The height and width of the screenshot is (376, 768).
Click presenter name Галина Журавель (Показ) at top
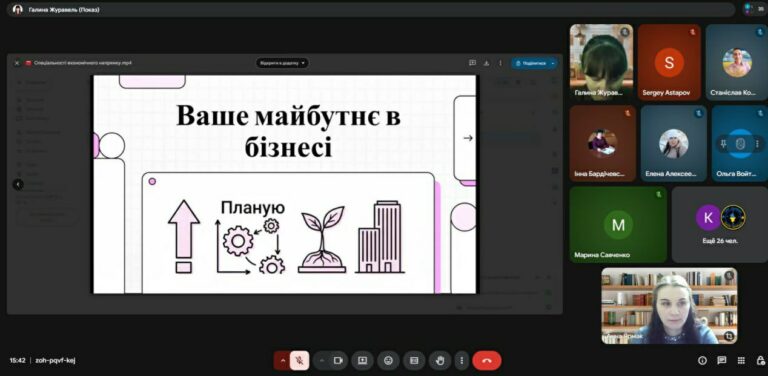coord(64,9)
